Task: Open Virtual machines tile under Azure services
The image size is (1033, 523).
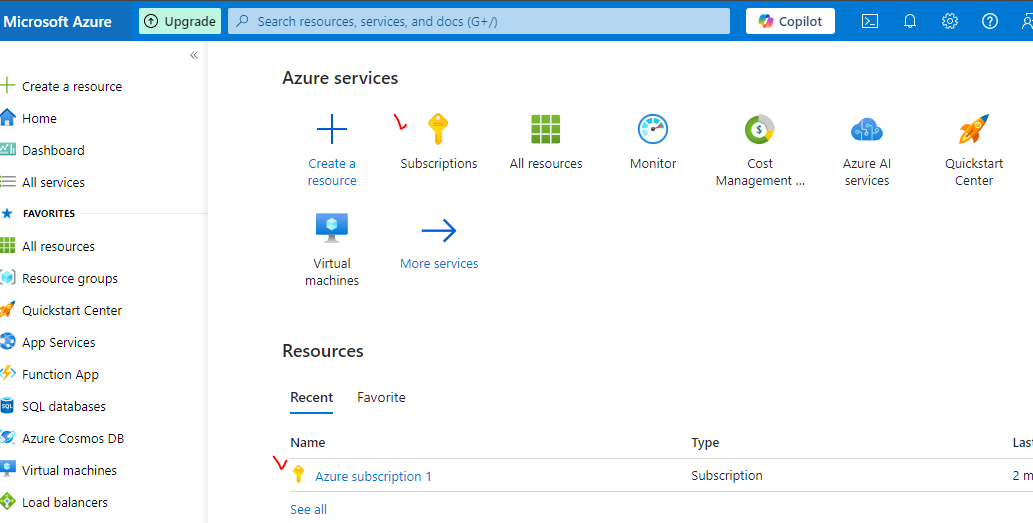Action: pyautogui.click(x=331, y=229)
